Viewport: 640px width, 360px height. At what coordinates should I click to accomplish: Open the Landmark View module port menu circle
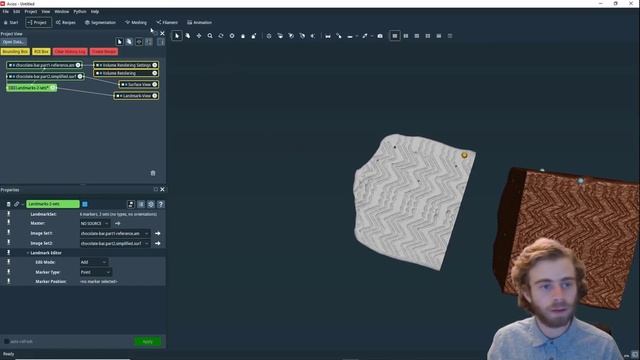(155, 96)
